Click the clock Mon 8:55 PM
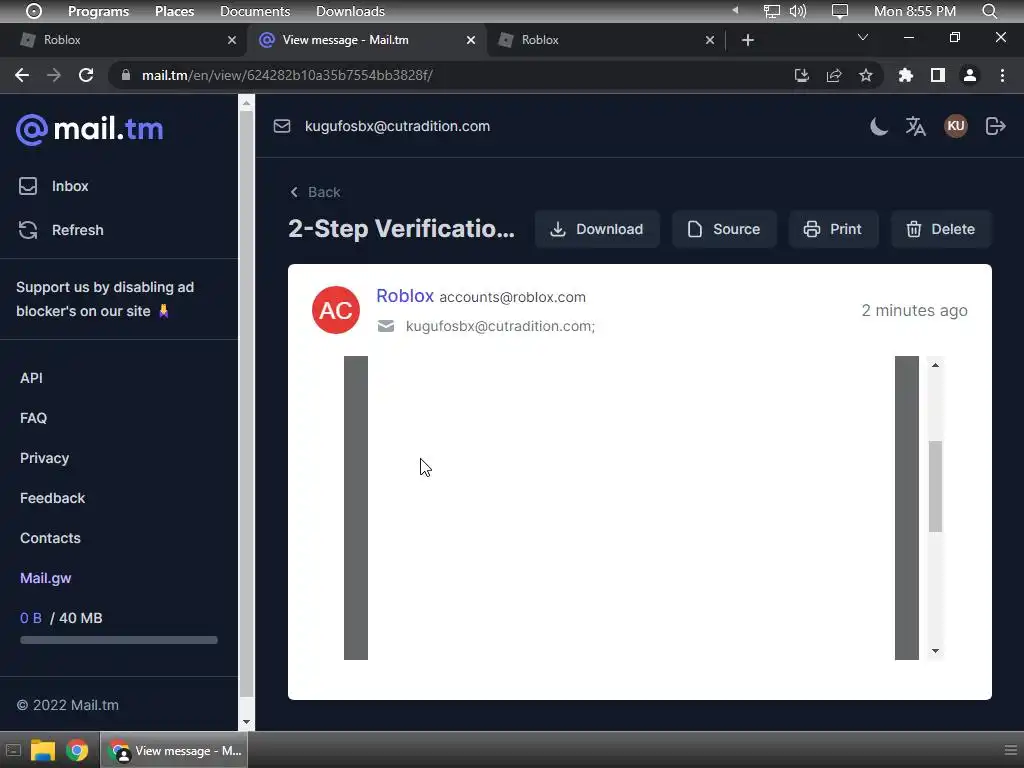This screenshot has height=768, width=1024. [915, 11]
